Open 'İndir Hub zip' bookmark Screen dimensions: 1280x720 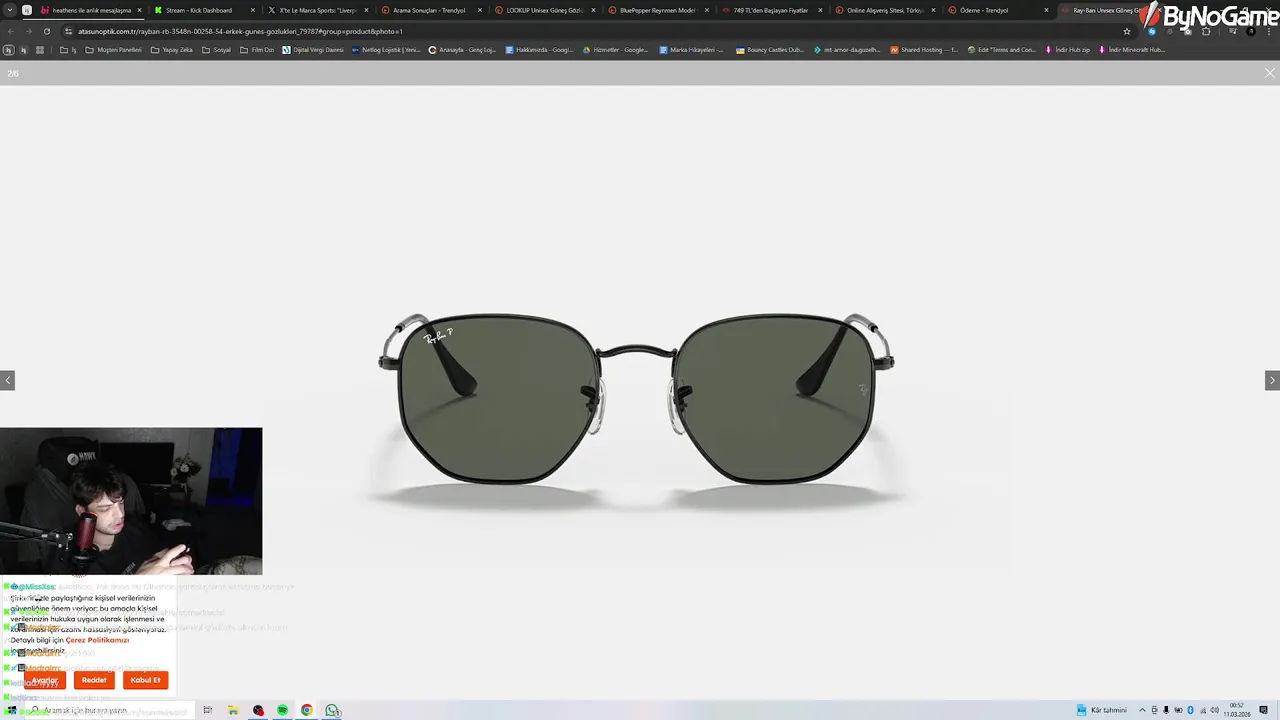(1068, 50)
